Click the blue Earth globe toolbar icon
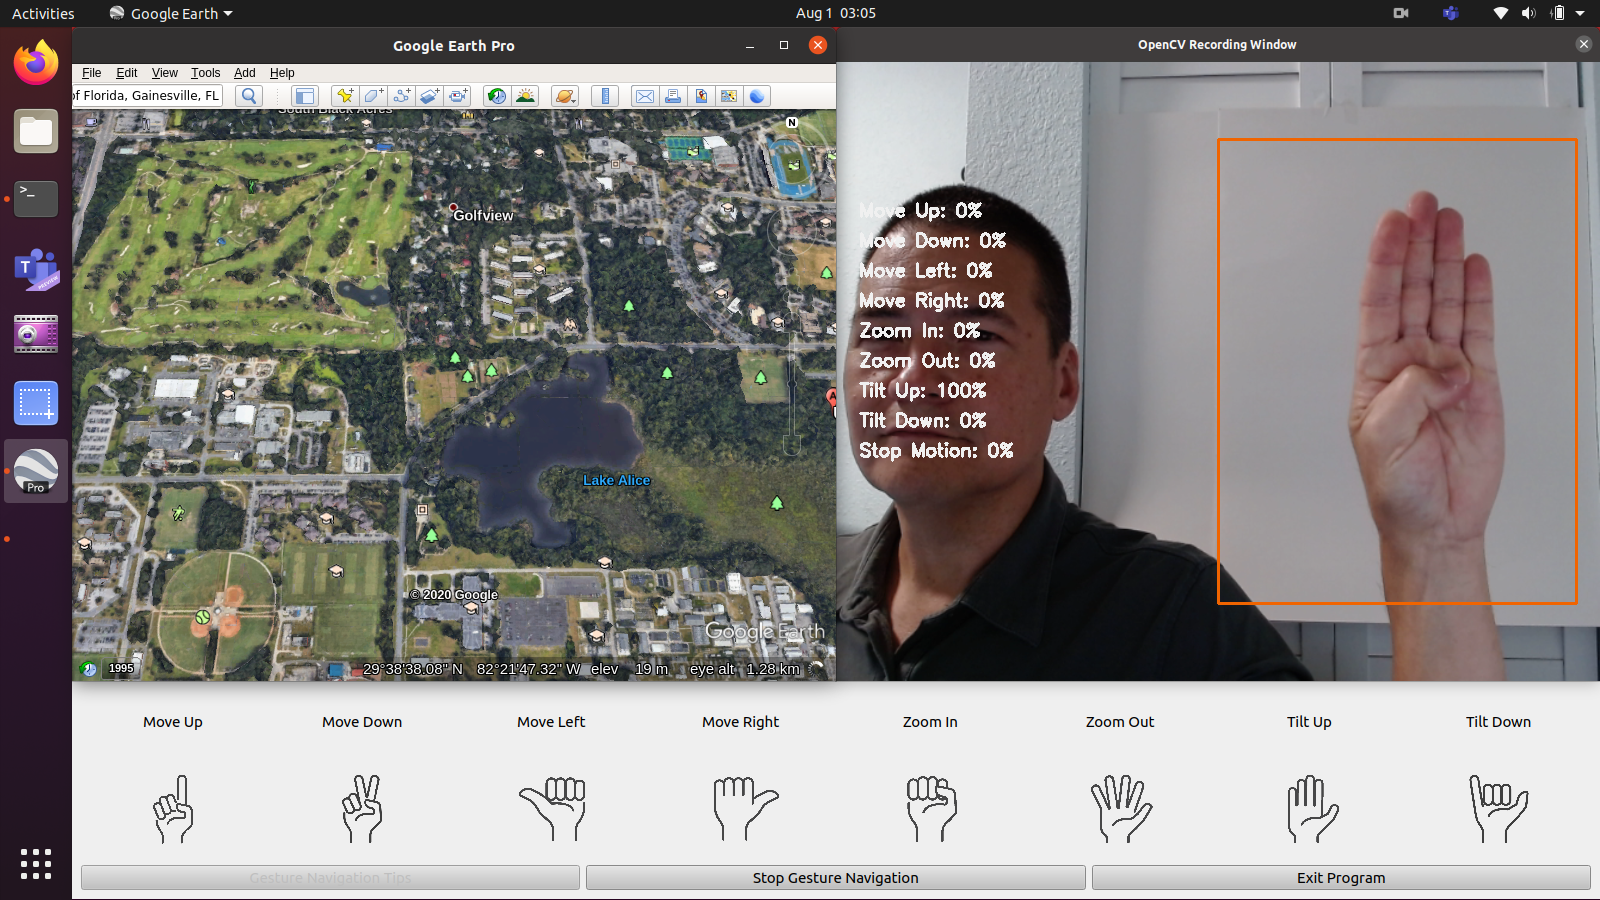Image resolution: width=1600 pixels, height=900 pixels. tap(757, 96)
